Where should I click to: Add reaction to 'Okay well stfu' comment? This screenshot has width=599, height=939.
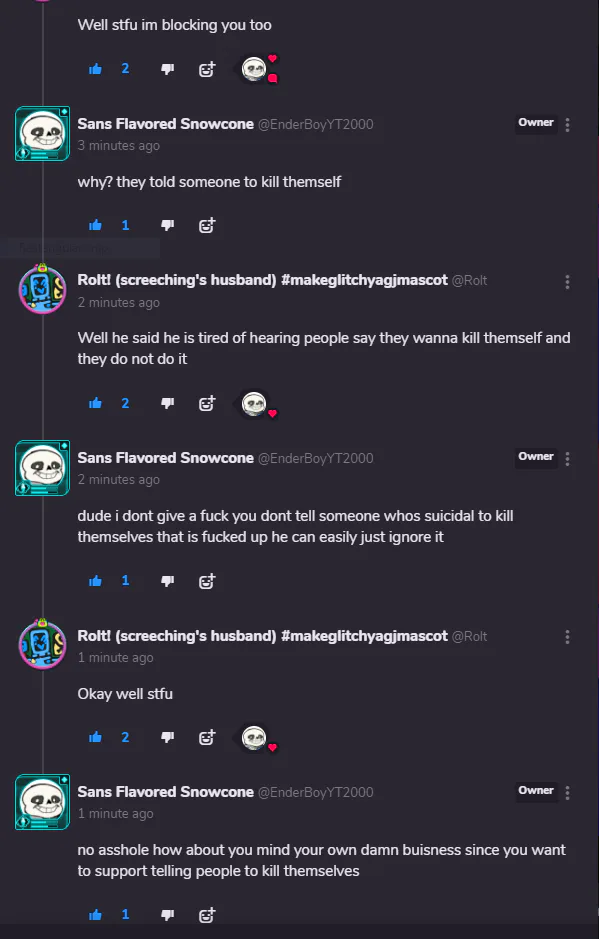(207, 738)
